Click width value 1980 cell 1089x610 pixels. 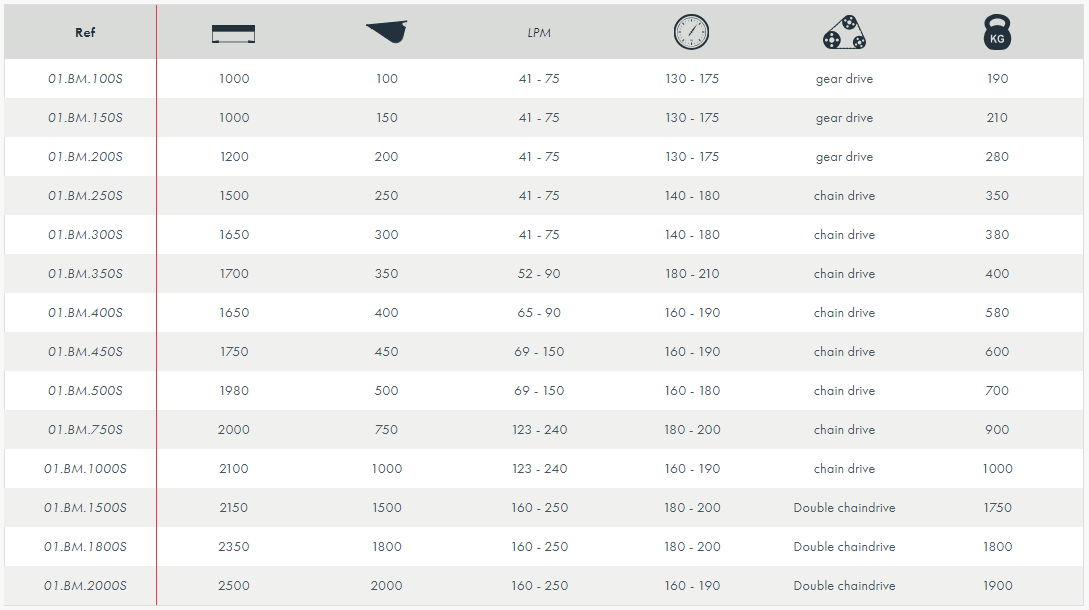pos(234,391)
